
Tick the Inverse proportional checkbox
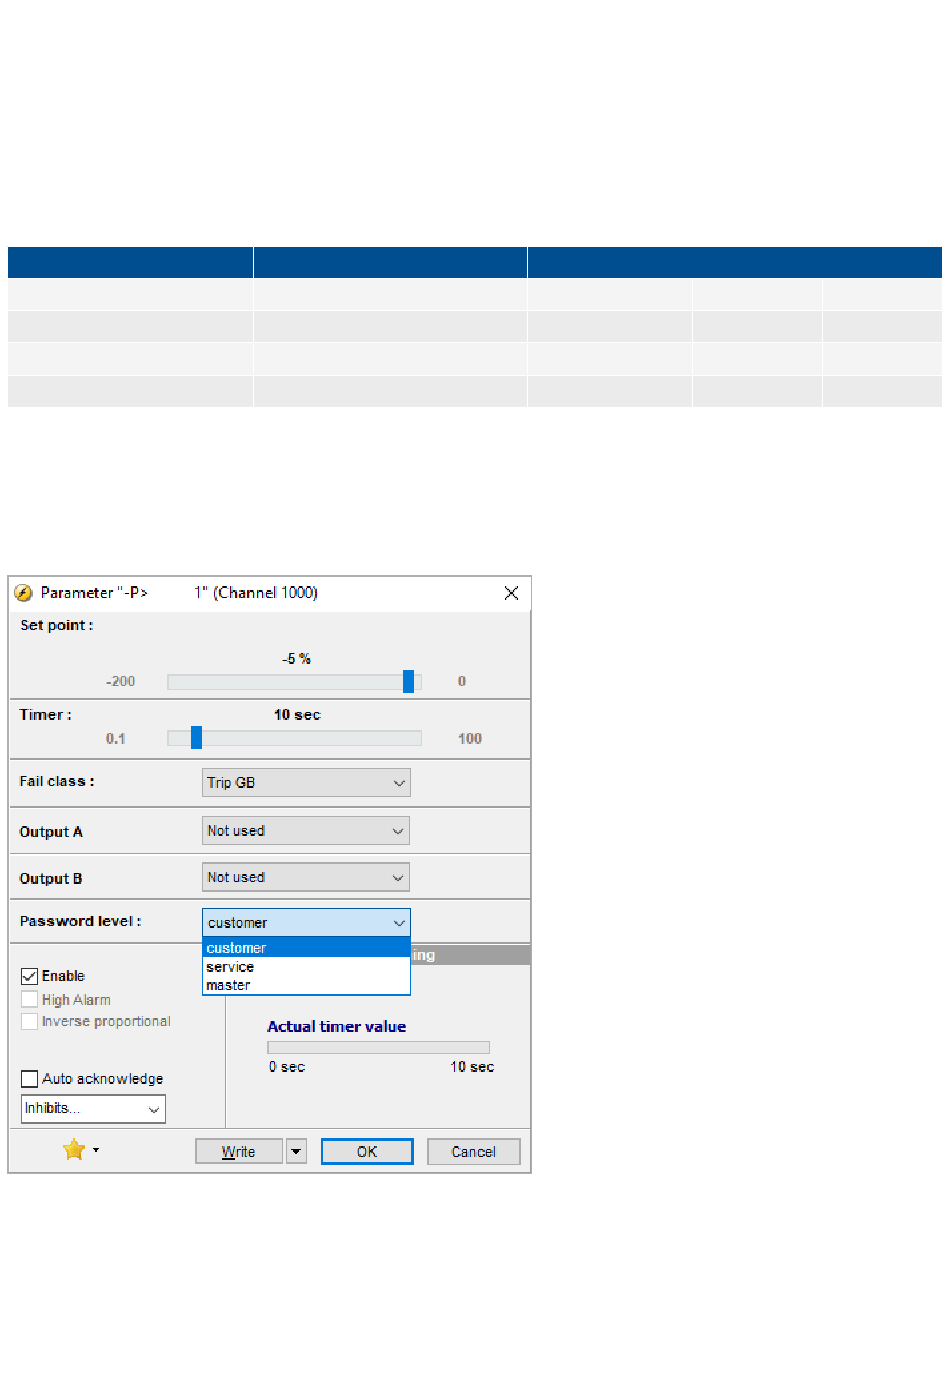(30, 1021)
